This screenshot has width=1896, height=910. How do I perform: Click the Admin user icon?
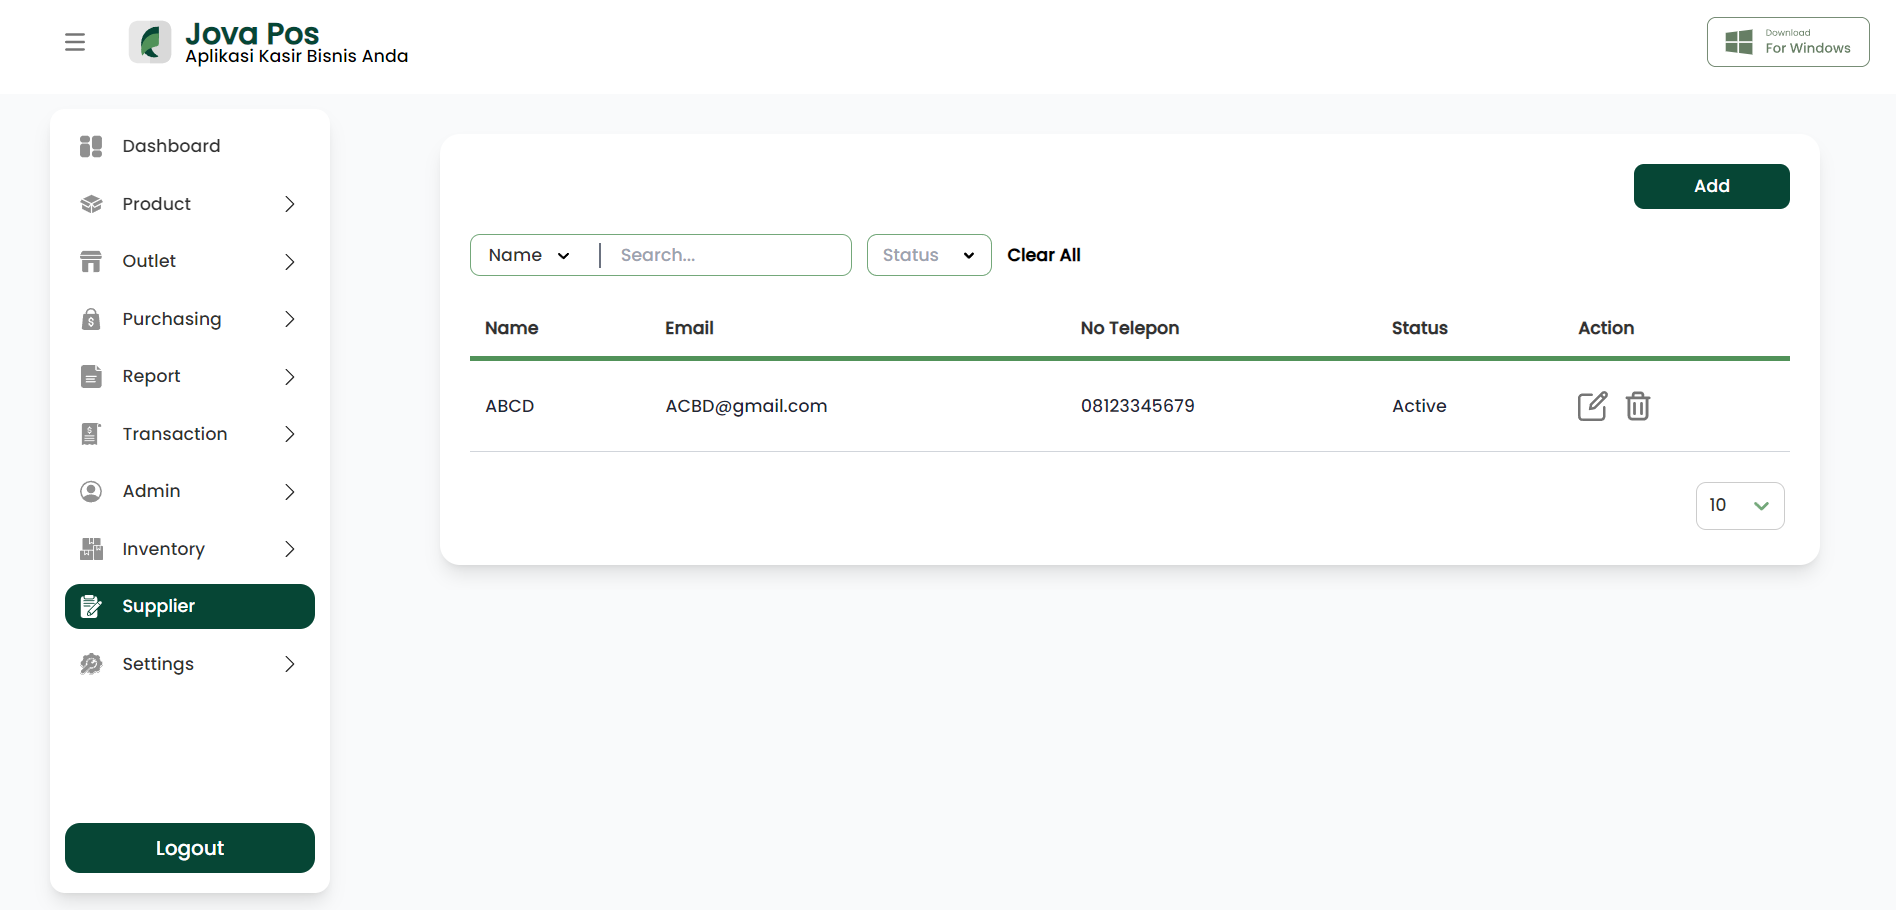pyautogui.click(x=91, y=491)
